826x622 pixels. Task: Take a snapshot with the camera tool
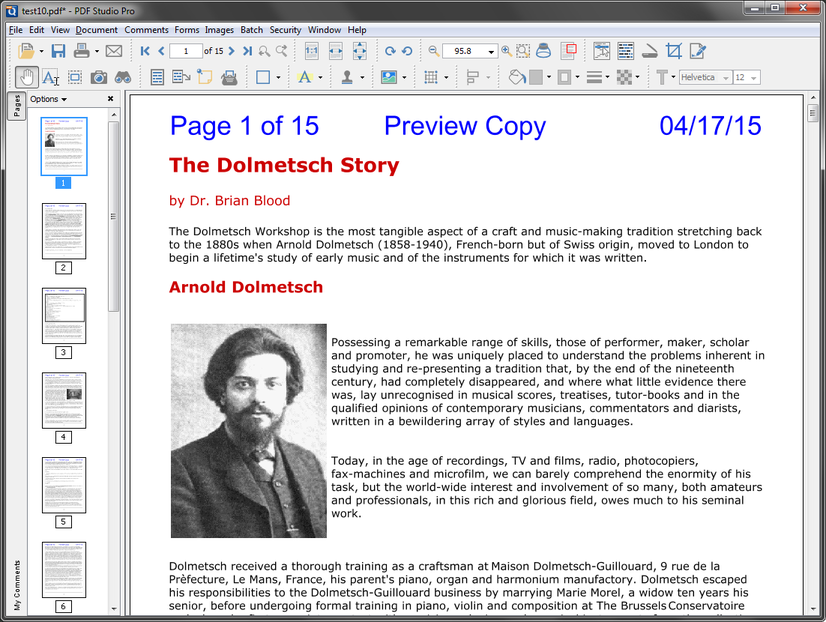99,77
